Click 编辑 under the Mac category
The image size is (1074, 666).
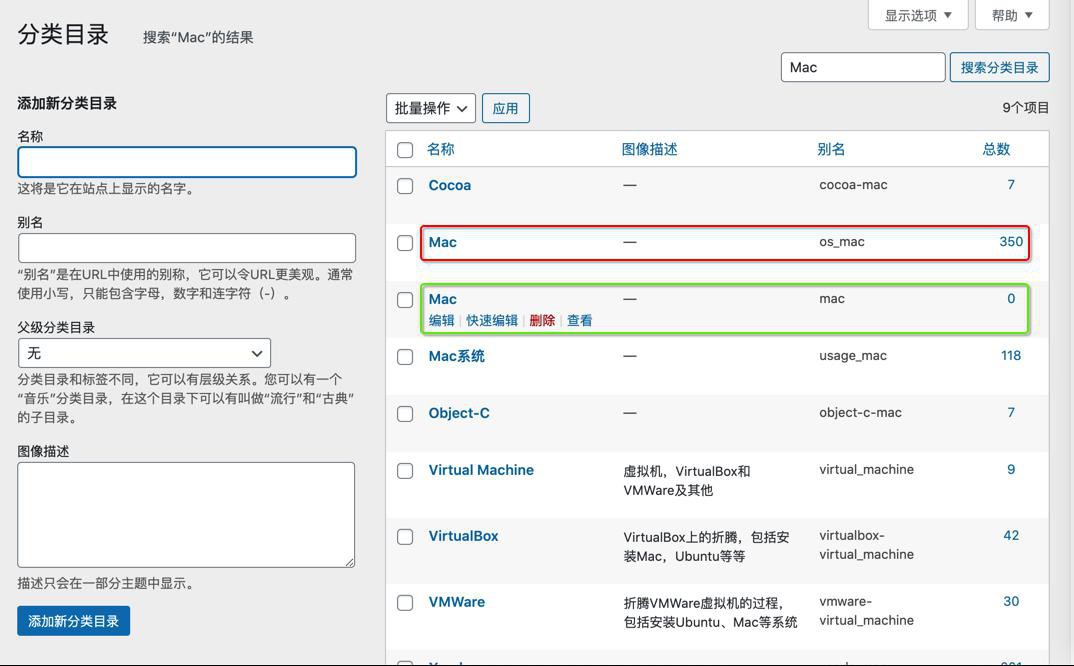[x=442, y=320]
